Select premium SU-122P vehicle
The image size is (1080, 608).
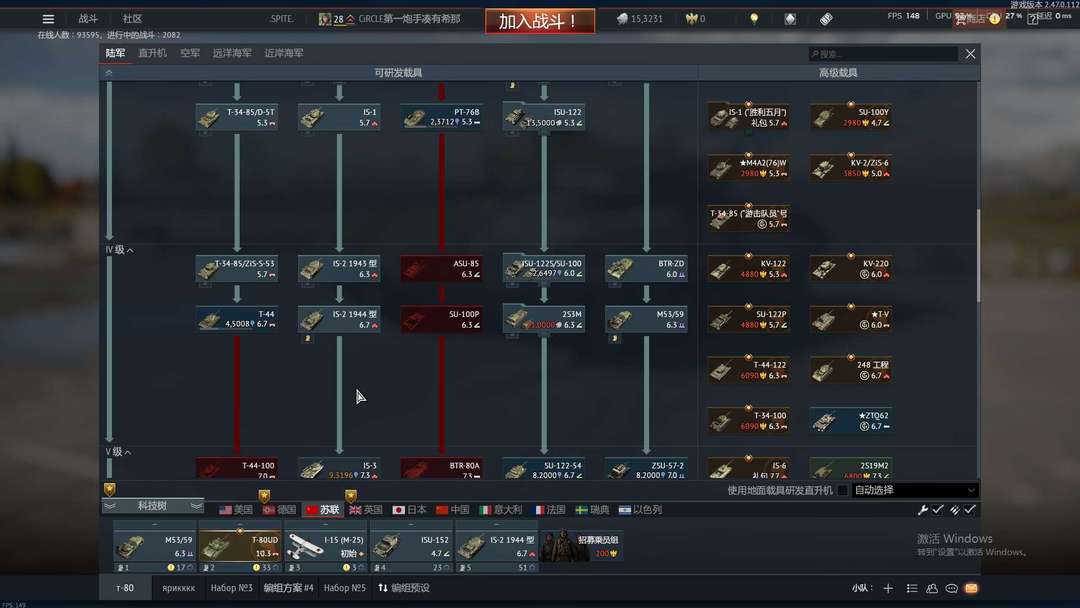pos(749,319)
